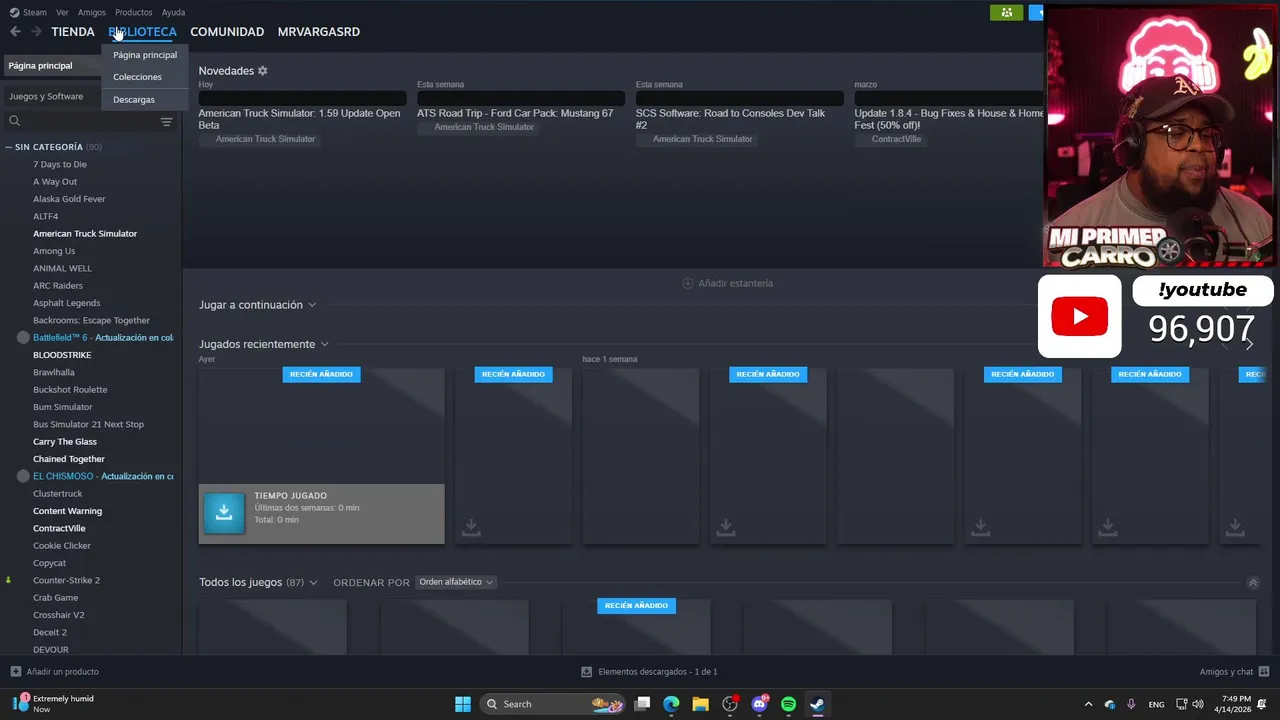Image resolution: width=1280 pixels, height=720 pixels.
Task: Open the Novedades settings gear
Action: (x=263, y=71)
